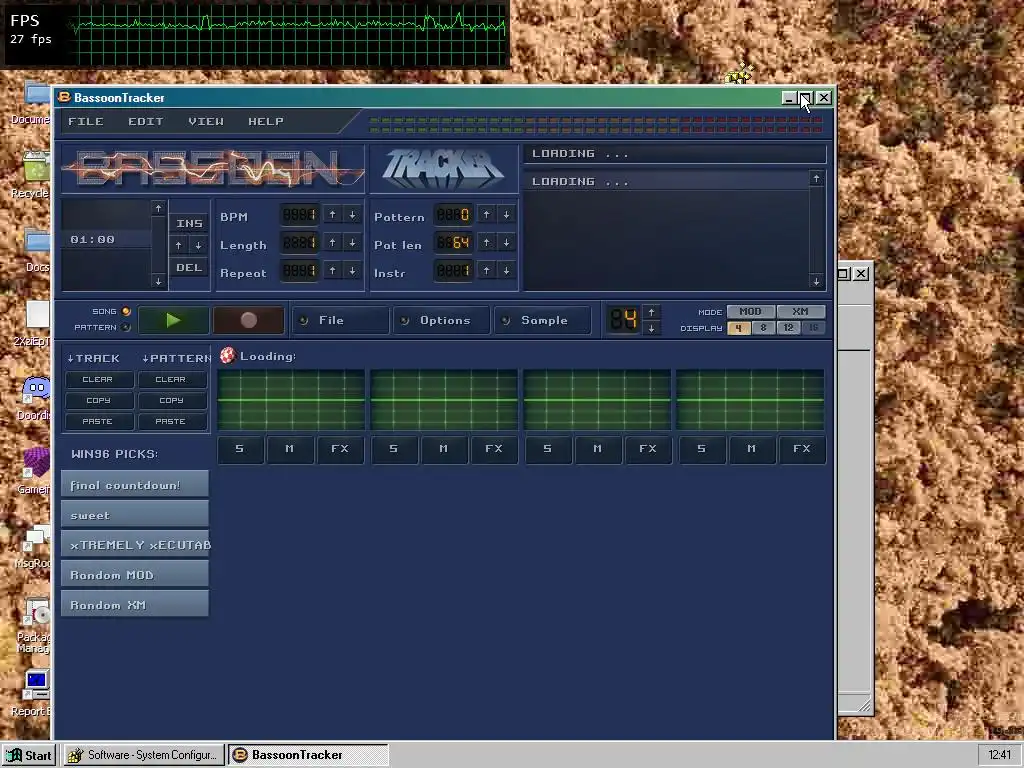
Task: Open the FILE menu
Action: pos(86,121)
